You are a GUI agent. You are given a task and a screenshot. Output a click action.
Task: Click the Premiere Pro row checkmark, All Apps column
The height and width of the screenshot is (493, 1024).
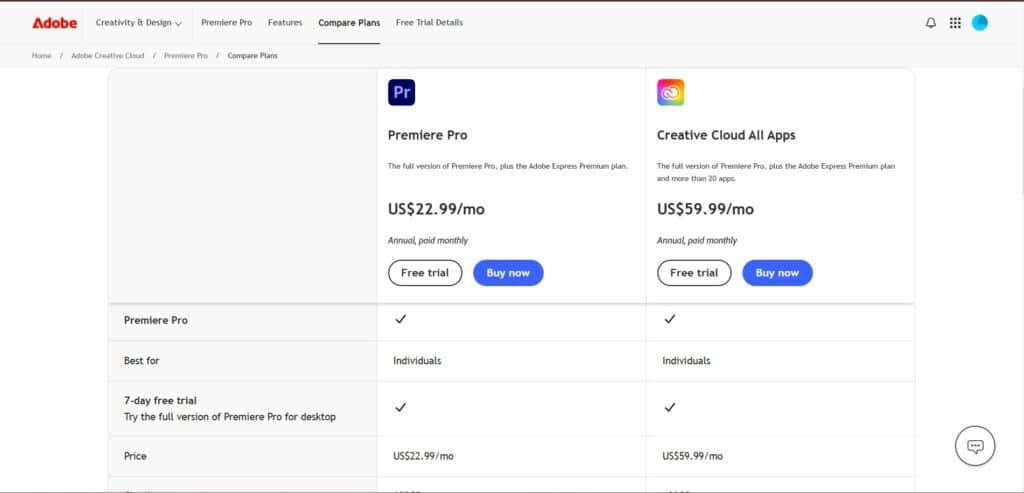coord(669,319)
